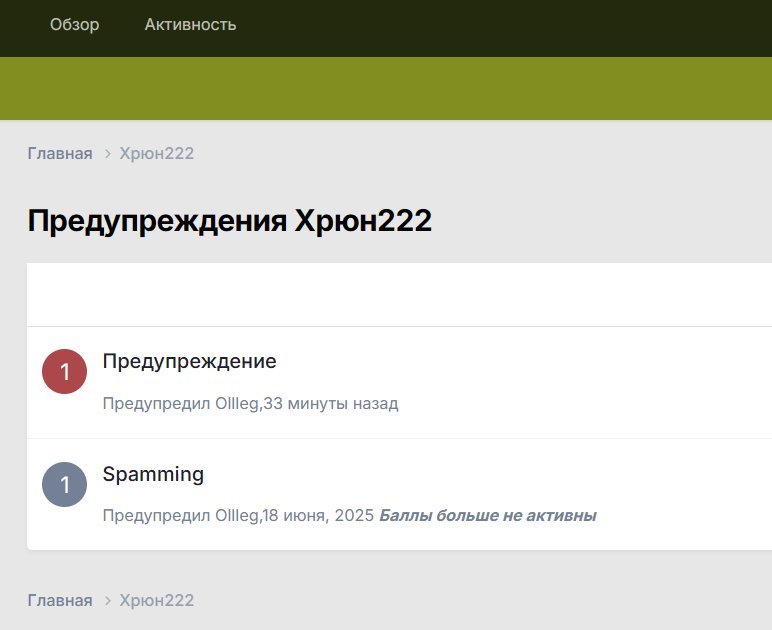Screen dimensions: 772x630
Task: Click the breadcrumb chevron arrow below the warnings list
Action: (107, 601)
